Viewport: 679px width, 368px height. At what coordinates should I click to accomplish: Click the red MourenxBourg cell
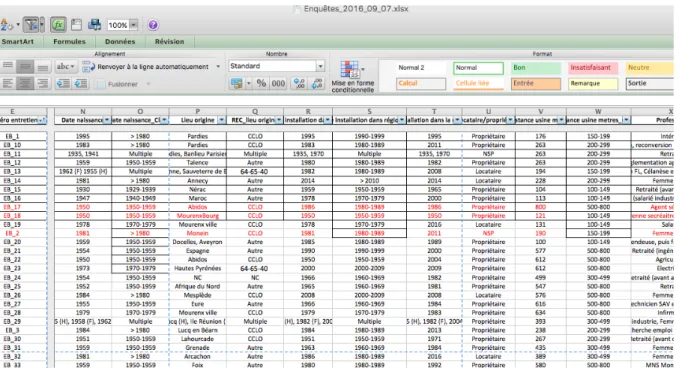pos(197,216)
